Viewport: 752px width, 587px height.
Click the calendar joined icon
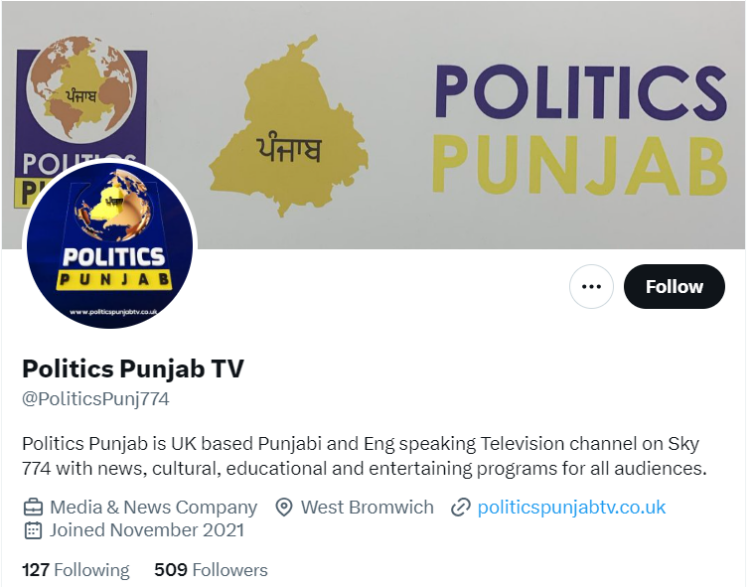(33, 530)
